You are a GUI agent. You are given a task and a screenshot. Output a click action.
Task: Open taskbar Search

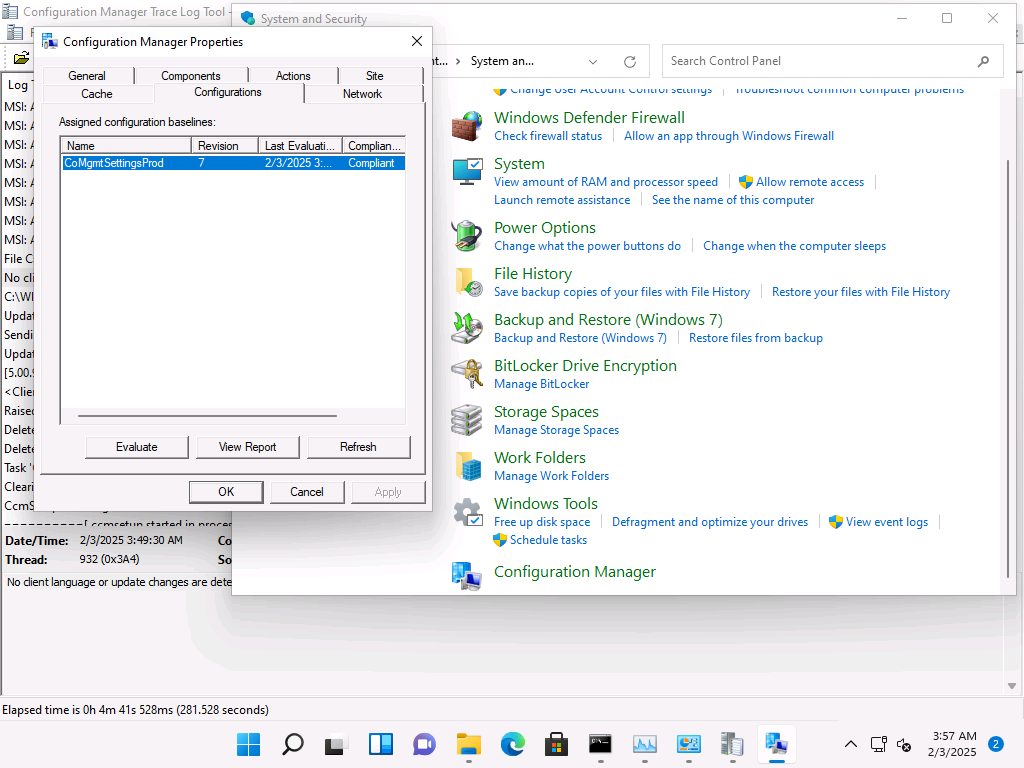[x=293, y=744]
